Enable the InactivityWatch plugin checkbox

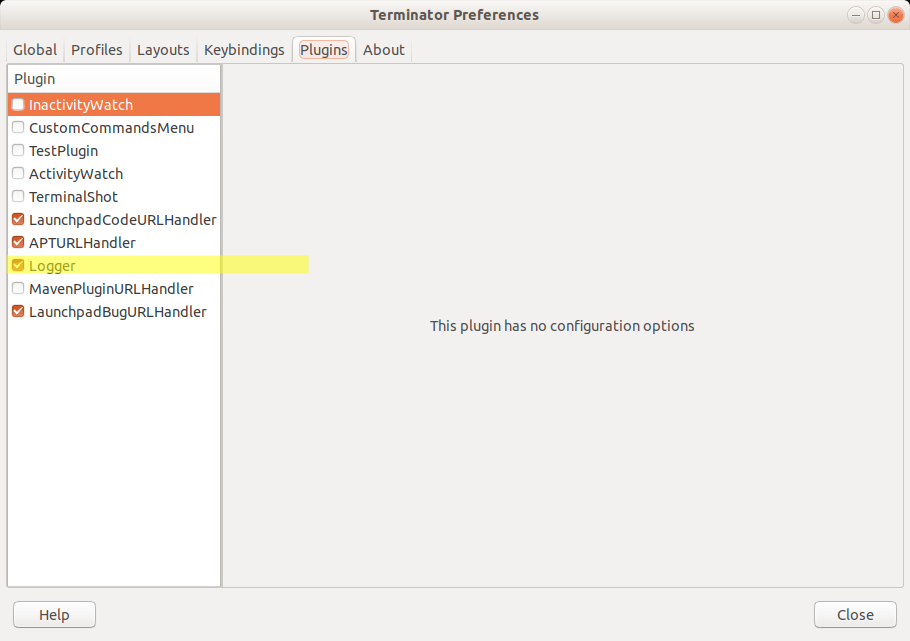(17, 104)
